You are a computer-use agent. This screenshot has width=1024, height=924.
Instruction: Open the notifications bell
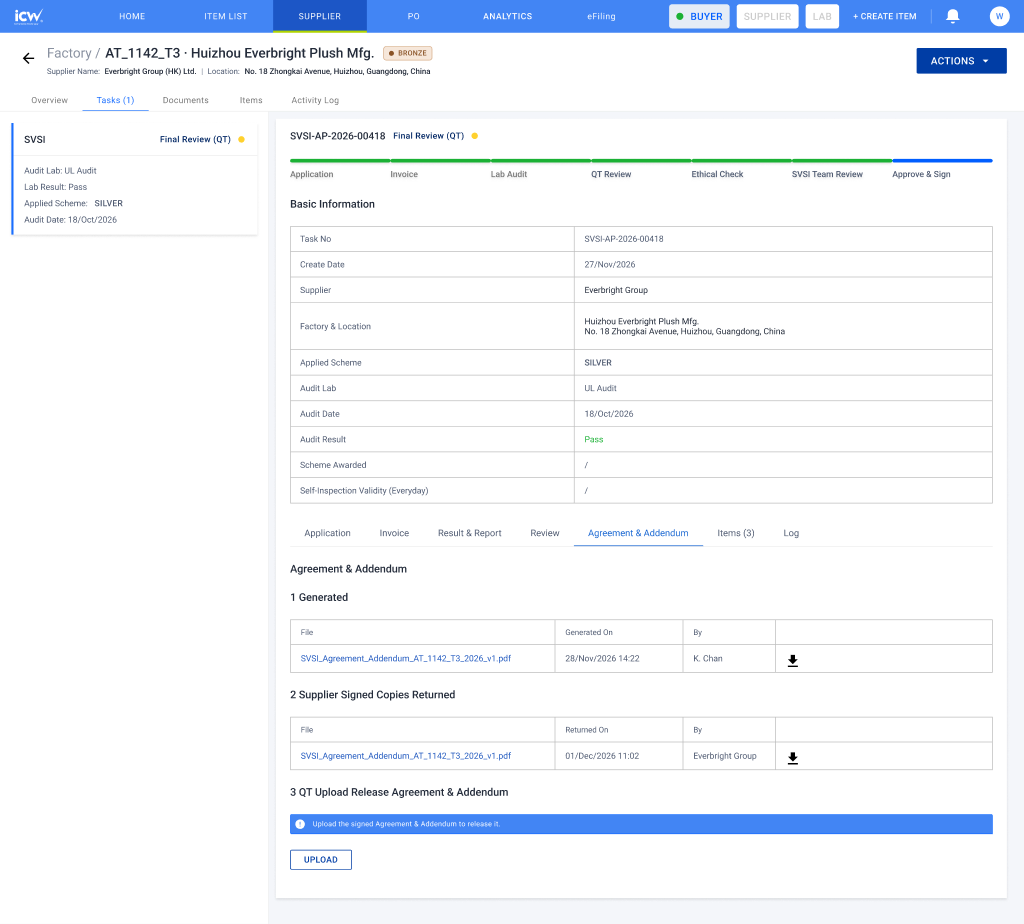pos(953,16)
